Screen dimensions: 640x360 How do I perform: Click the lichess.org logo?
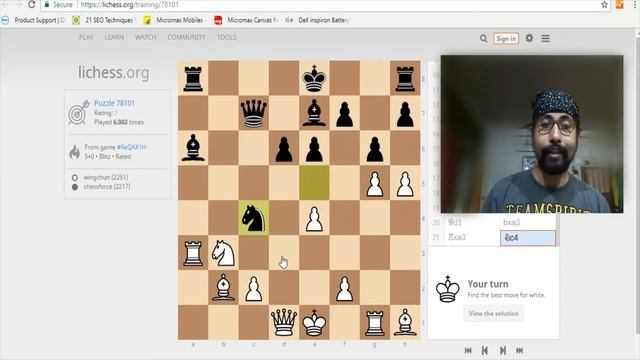pos(113,73)
